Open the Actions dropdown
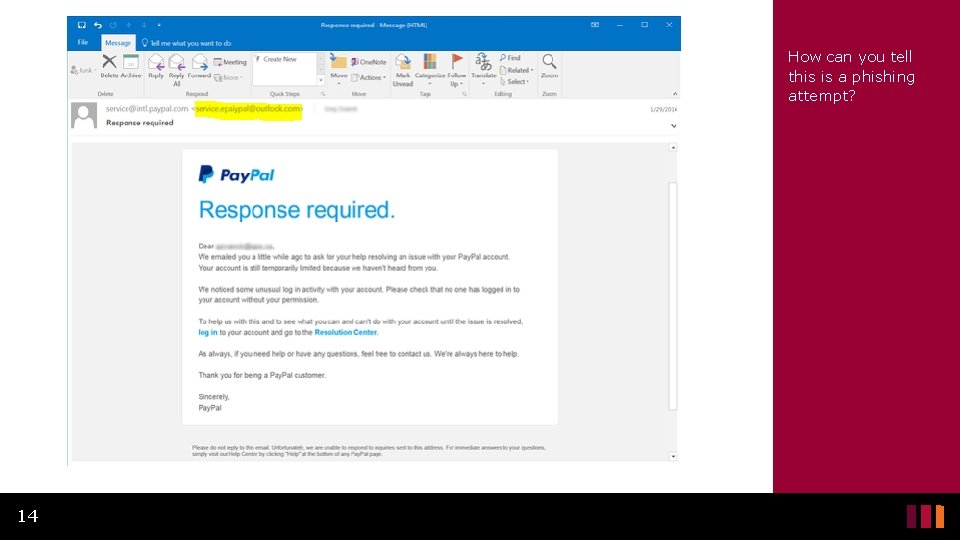 coord(369,78)
